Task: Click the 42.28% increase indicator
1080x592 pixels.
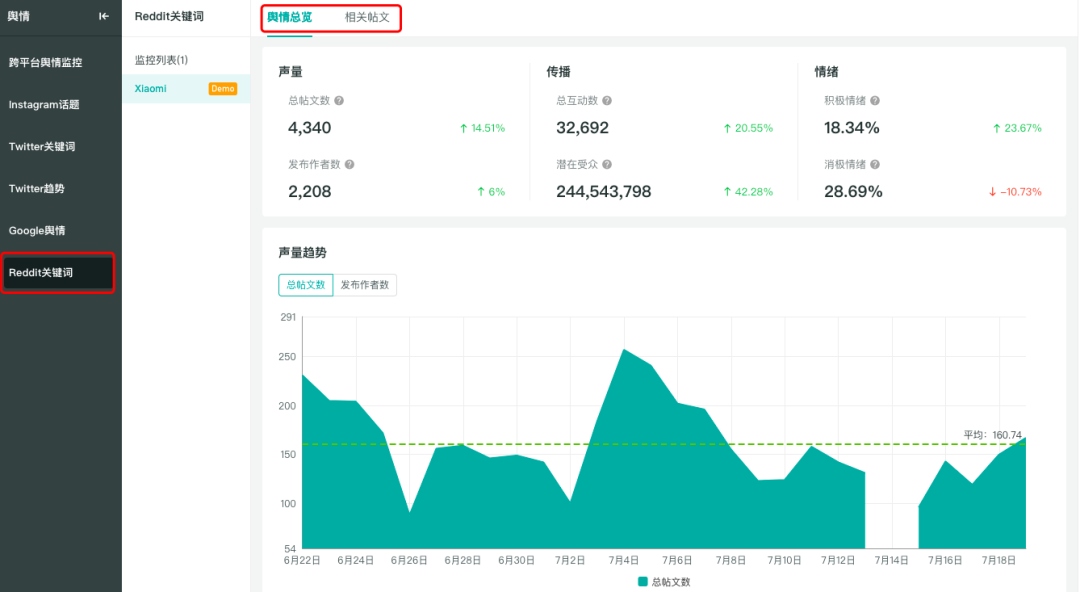Action: (x=748, y=192)
